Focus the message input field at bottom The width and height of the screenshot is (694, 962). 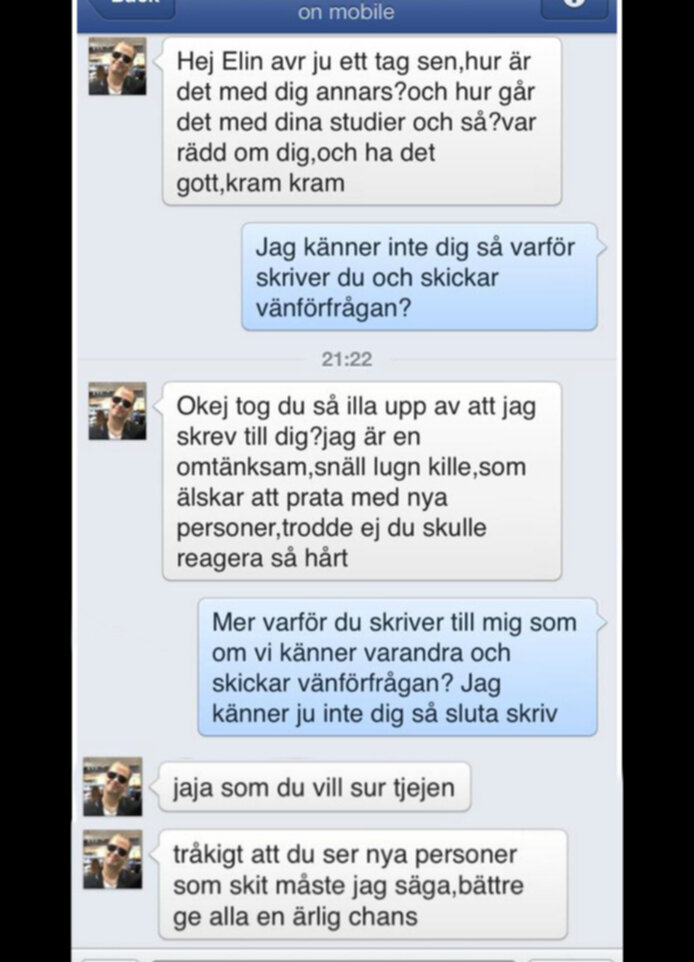333,958
